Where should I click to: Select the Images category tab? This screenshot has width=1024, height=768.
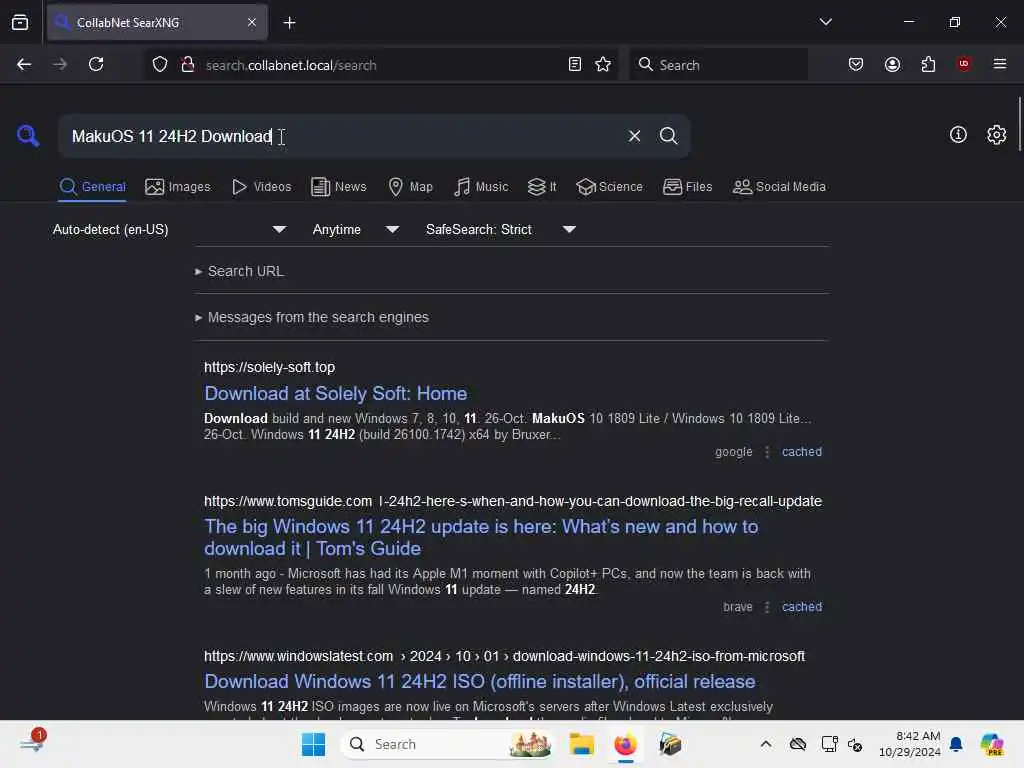[178, 187]
